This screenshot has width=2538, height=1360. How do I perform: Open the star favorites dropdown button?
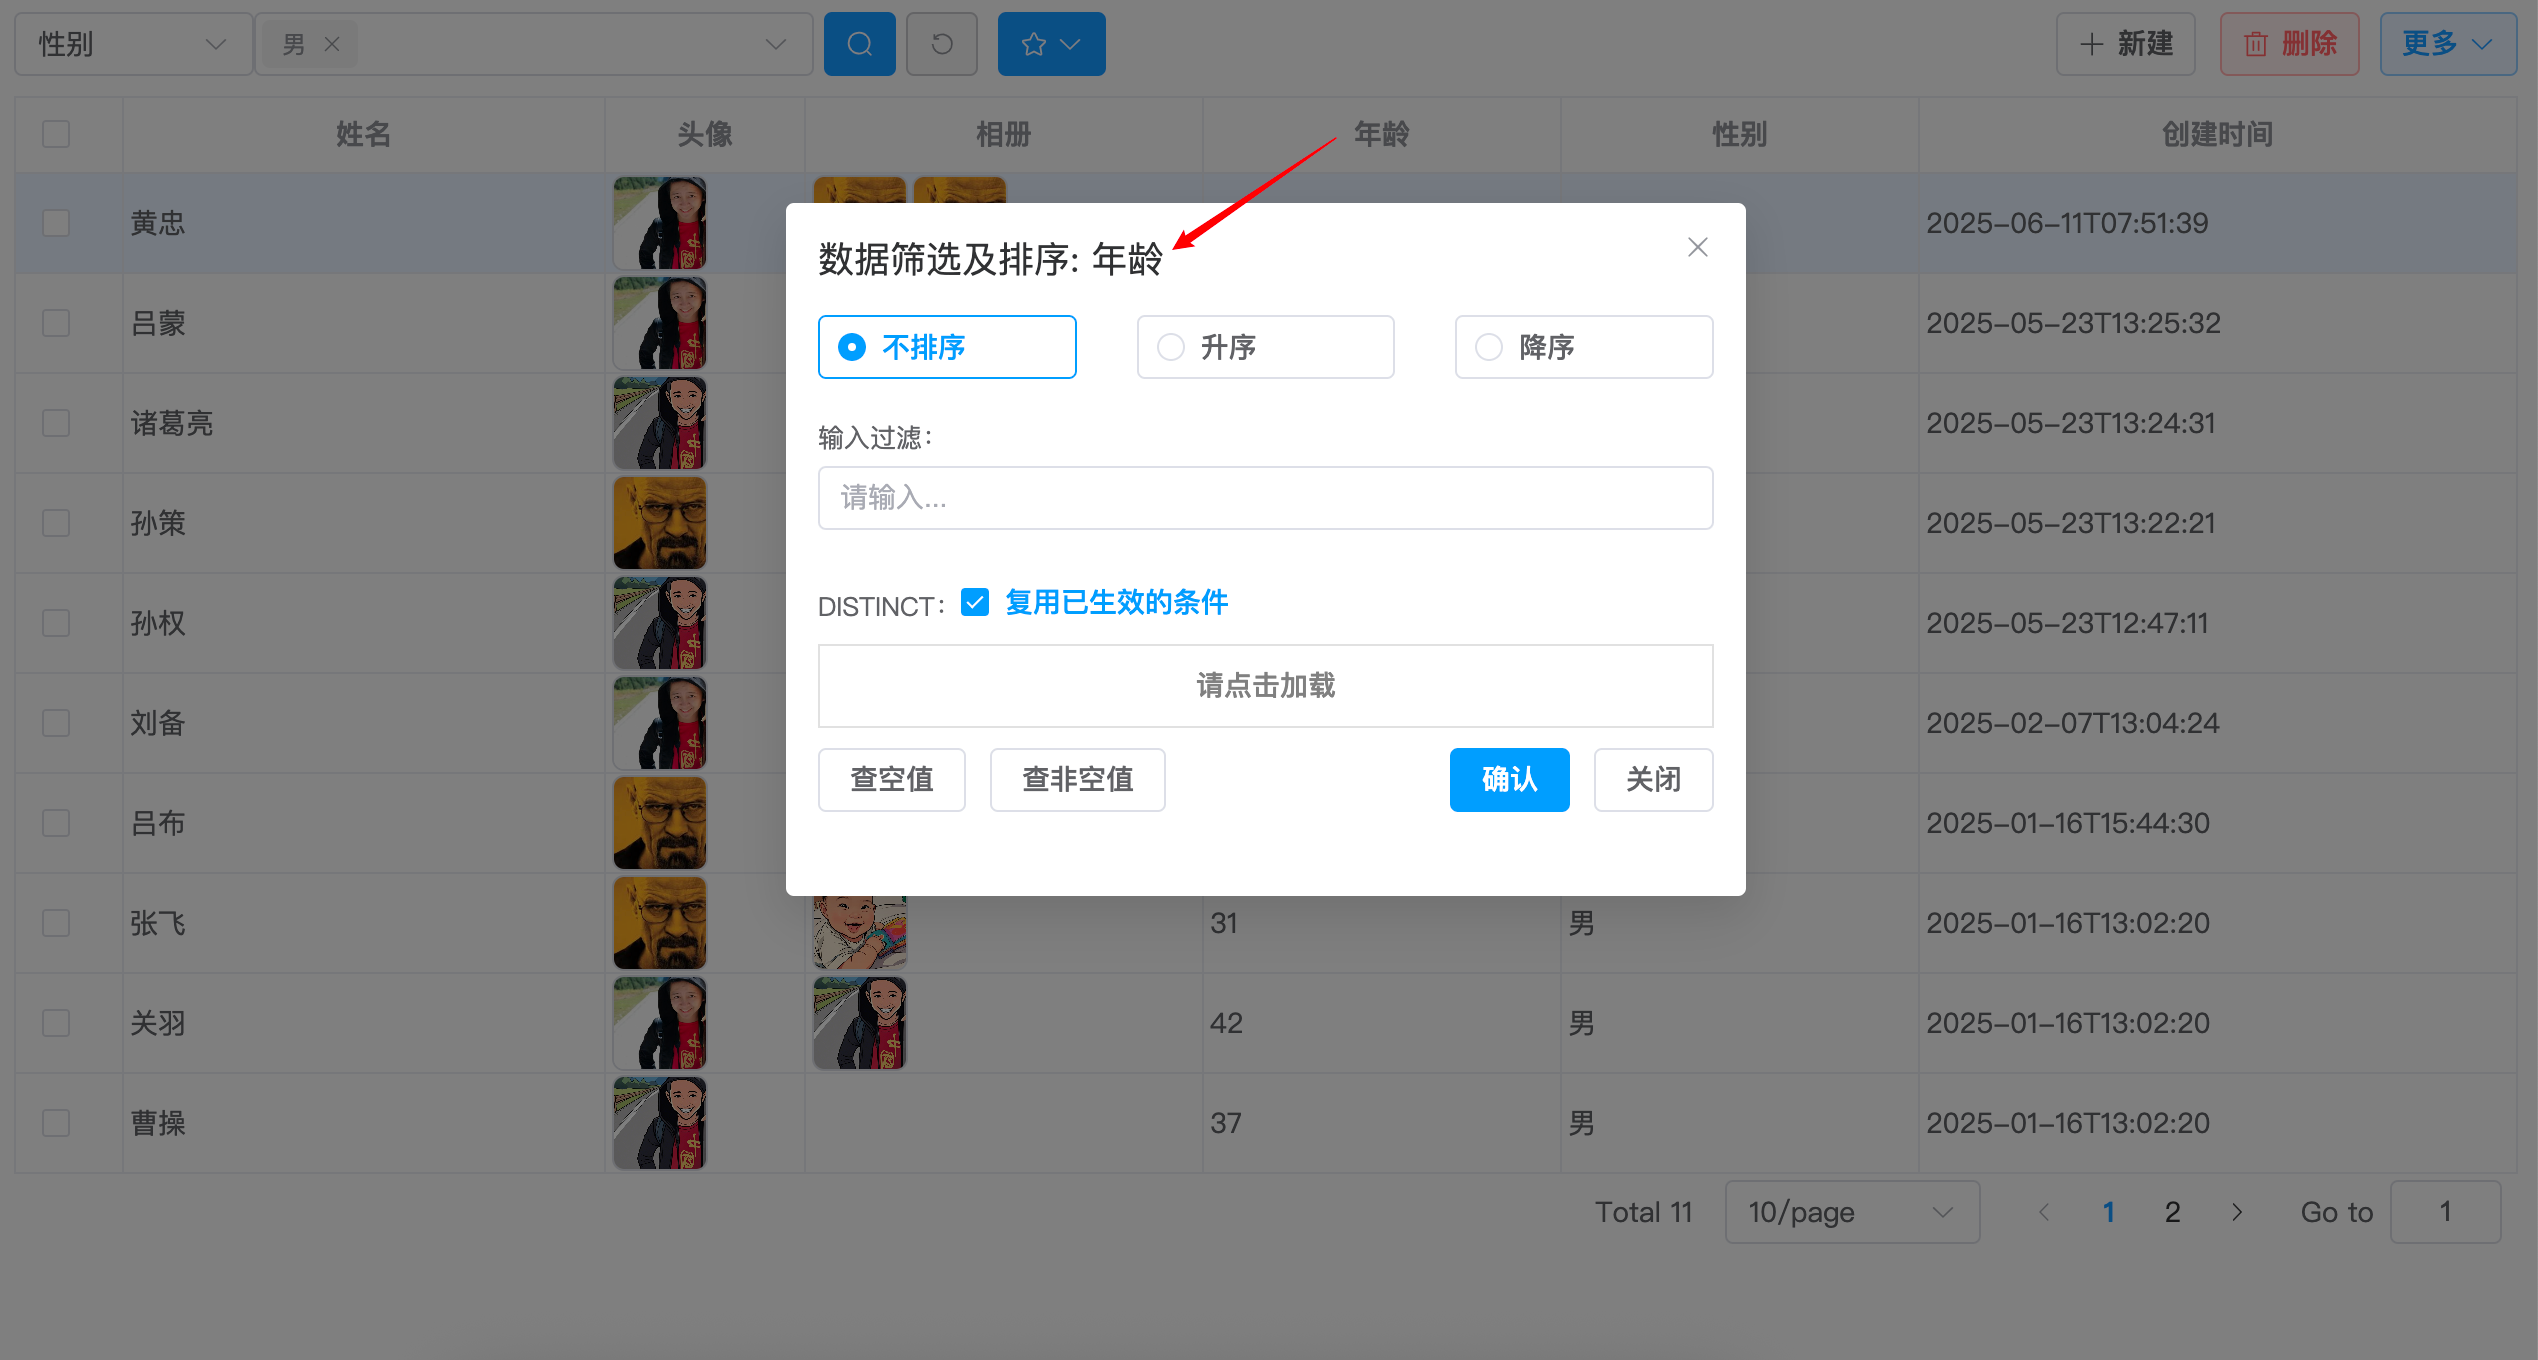click(1051, 44)
